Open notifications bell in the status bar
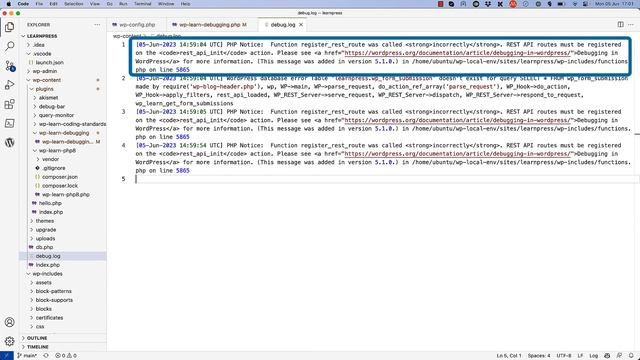Screen dimensions: 640x360 631,356
